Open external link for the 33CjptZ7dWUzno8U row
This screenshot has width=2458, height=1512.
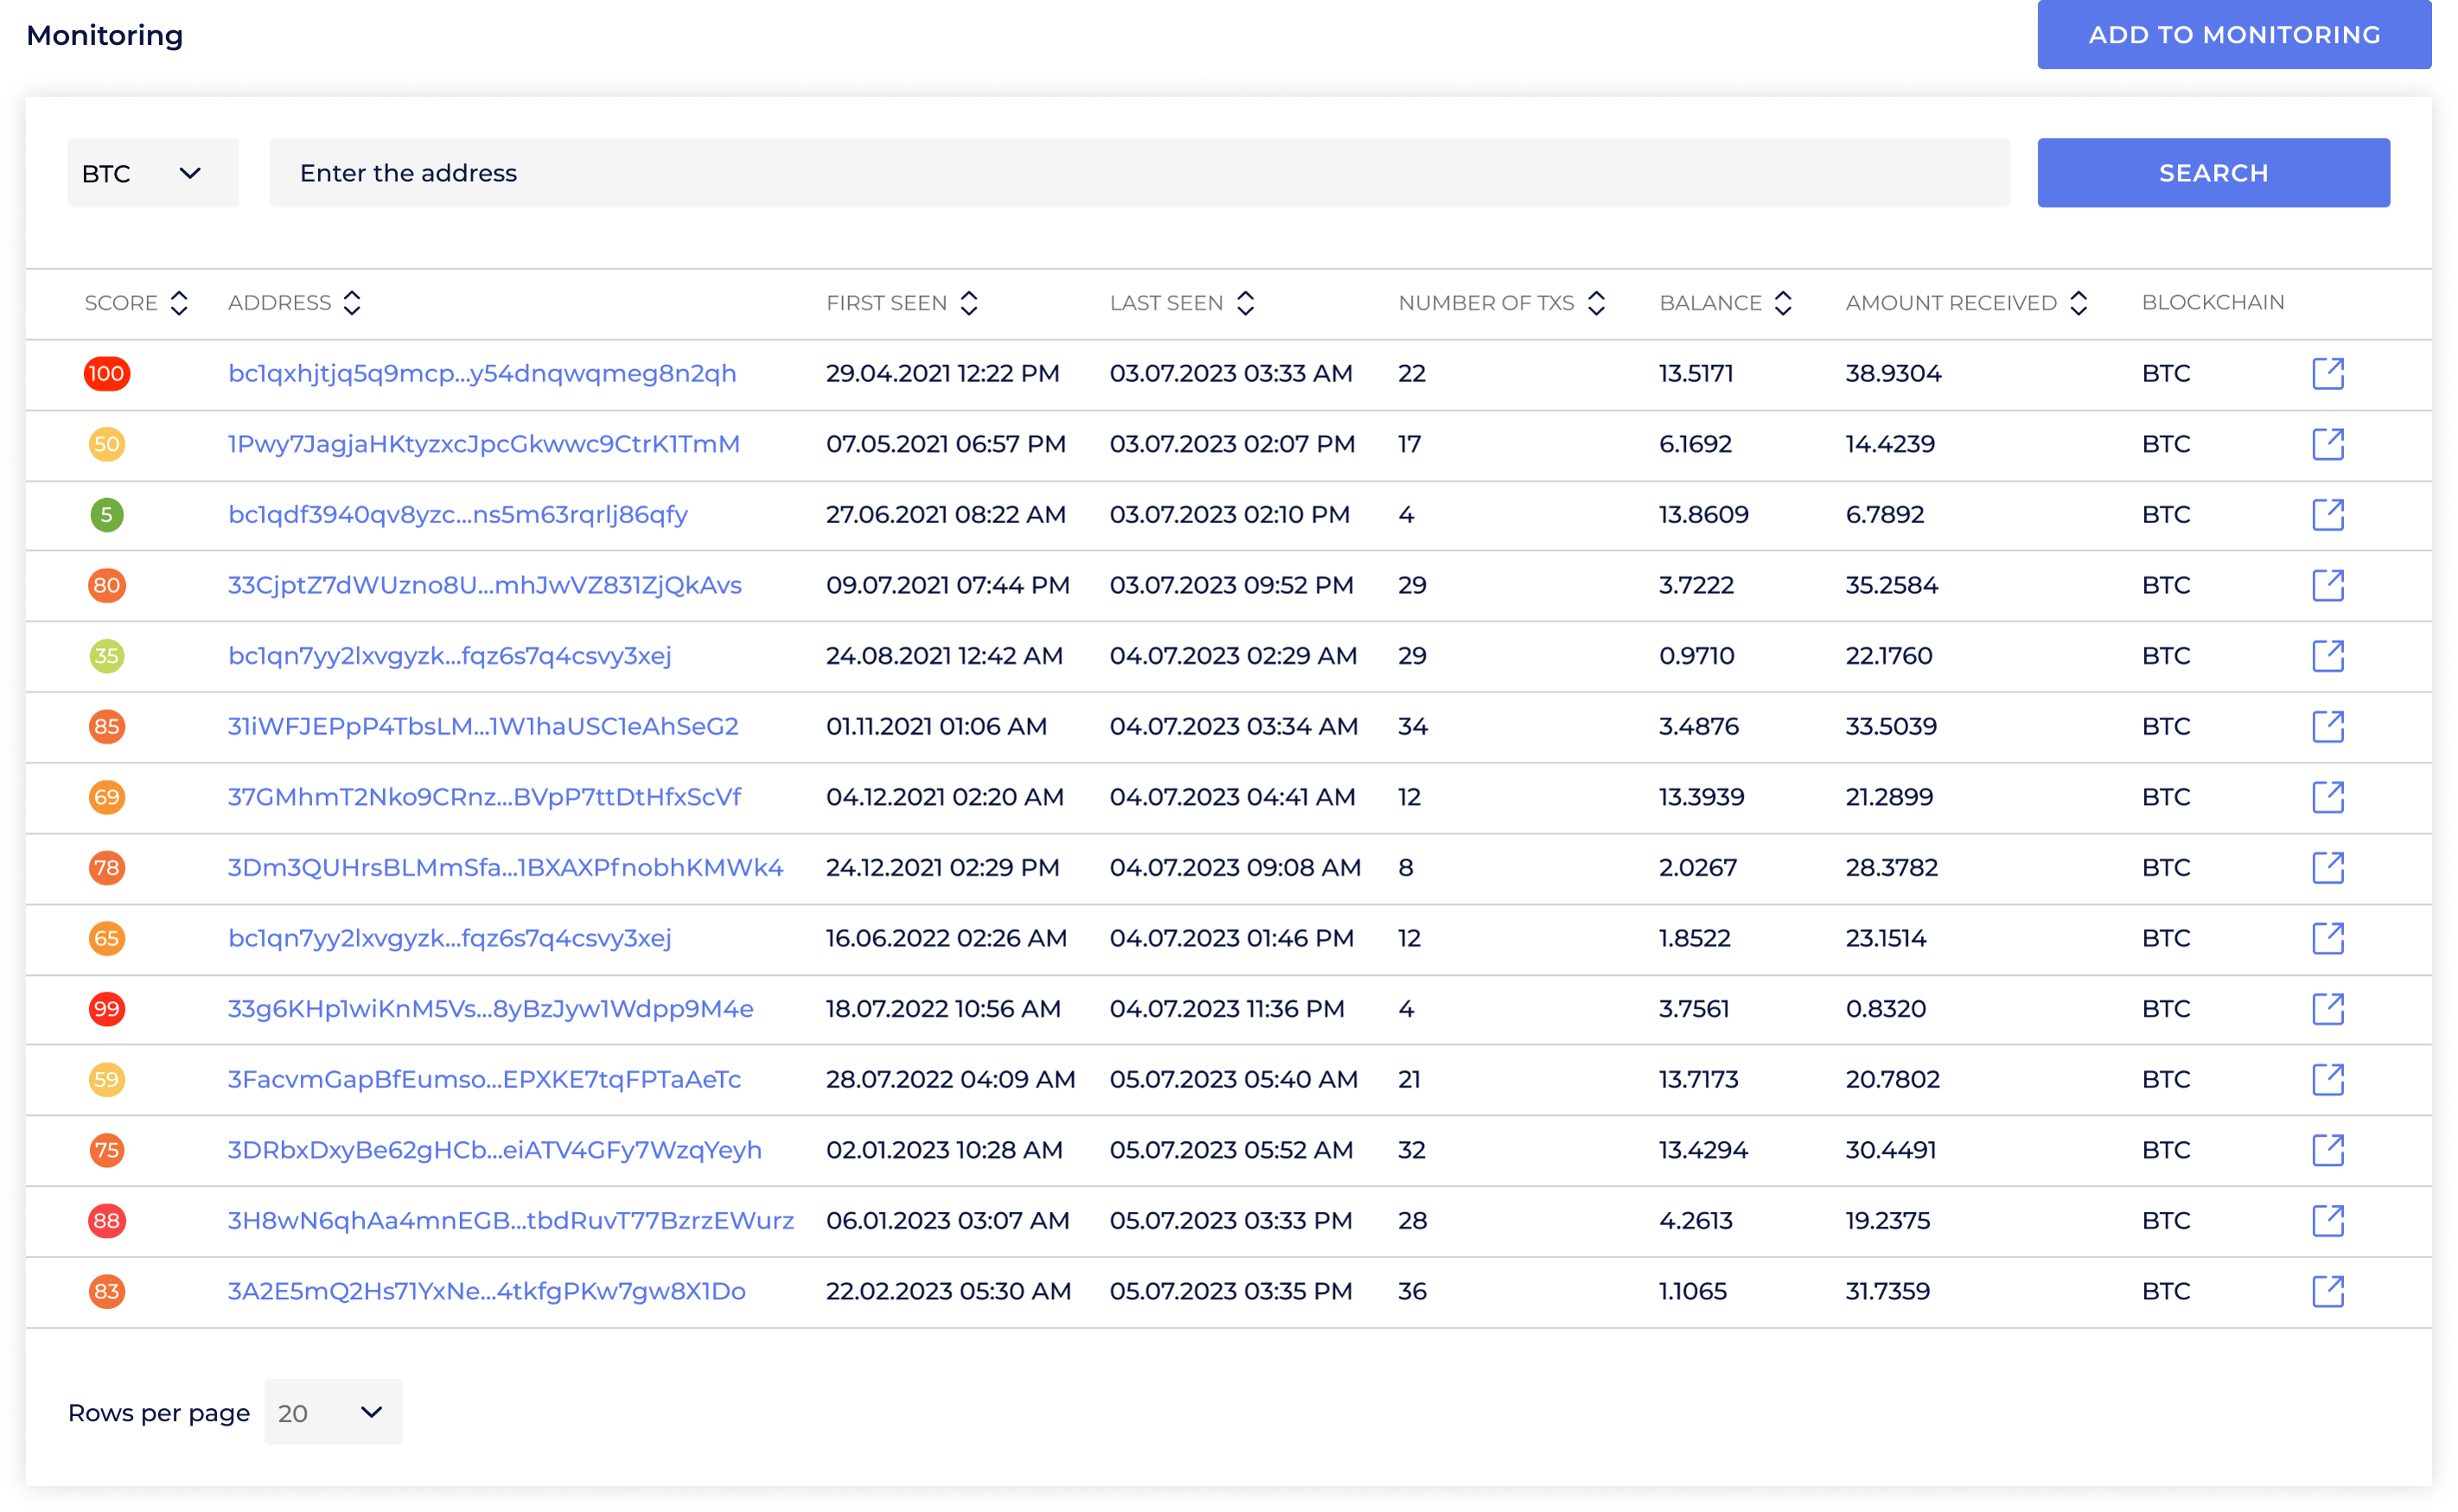click(2327, 585)
